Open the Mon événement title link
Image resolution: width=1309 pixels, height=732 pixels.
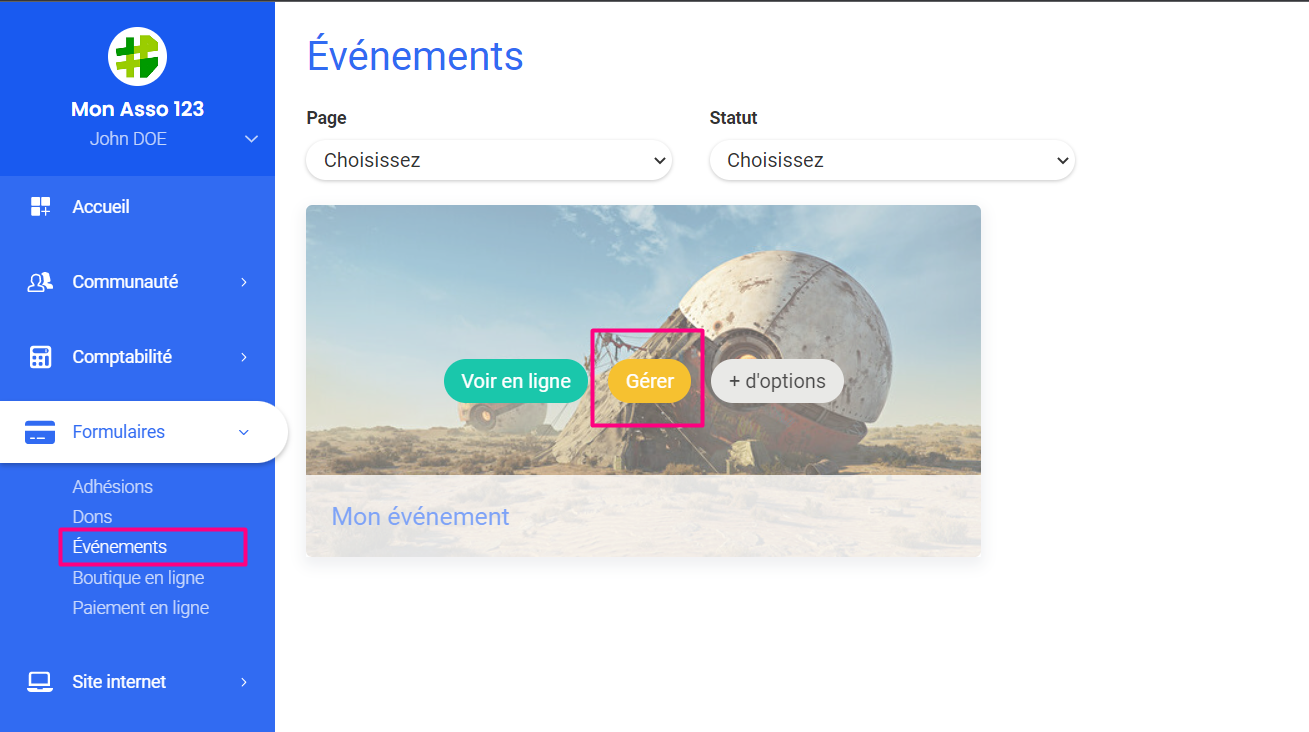point(420,516)
